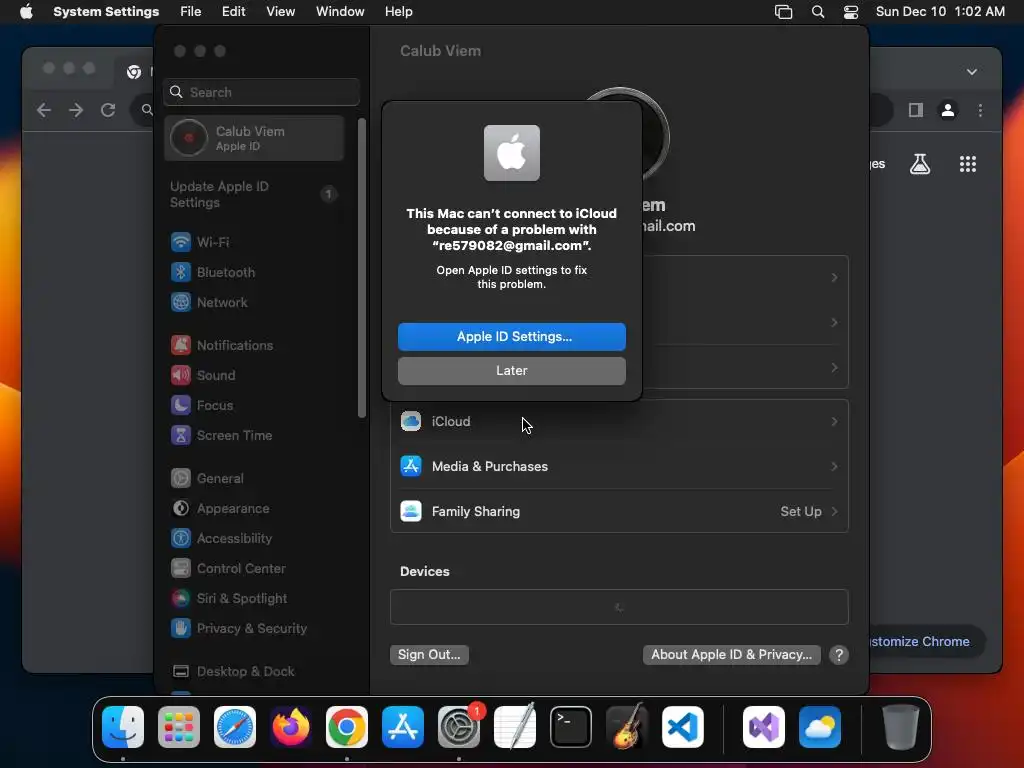Open Safari from the Dock
This screenshot has width=1024, height=768.
click(x=234, y=727)
